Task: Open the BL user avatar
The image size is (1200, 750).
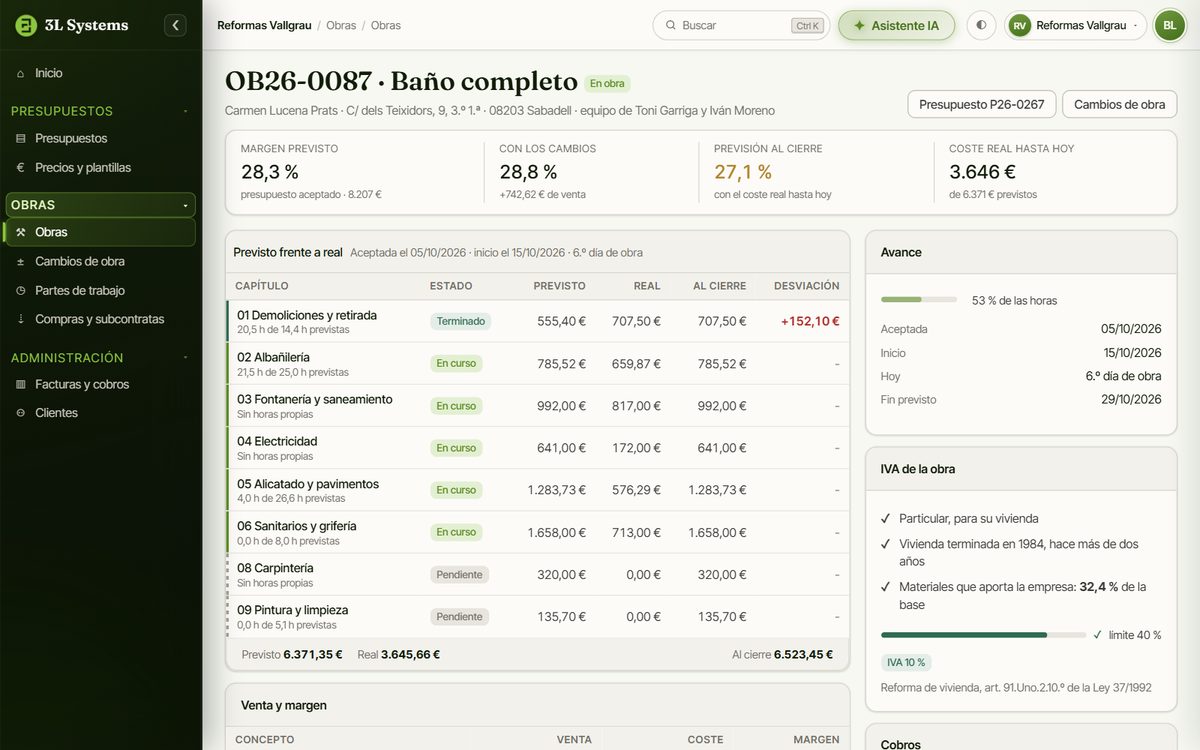Action: [x=1169, y=25]
